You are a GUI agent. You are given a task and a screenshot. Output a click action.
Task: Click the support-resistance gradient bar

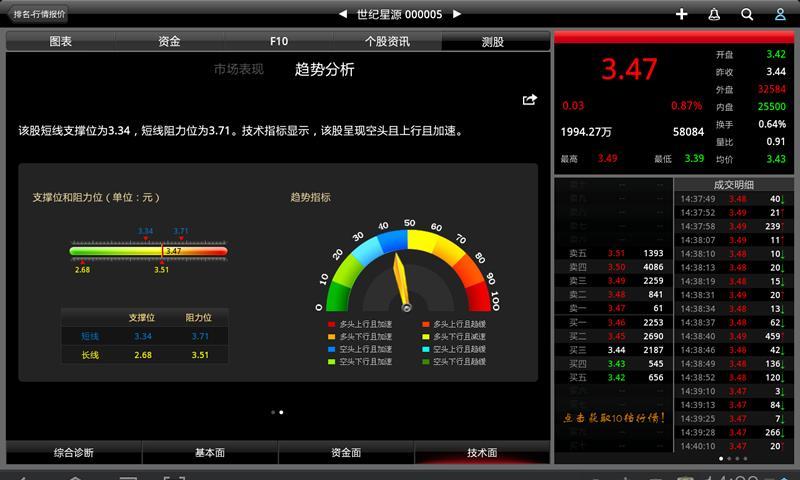coord(148,251)
